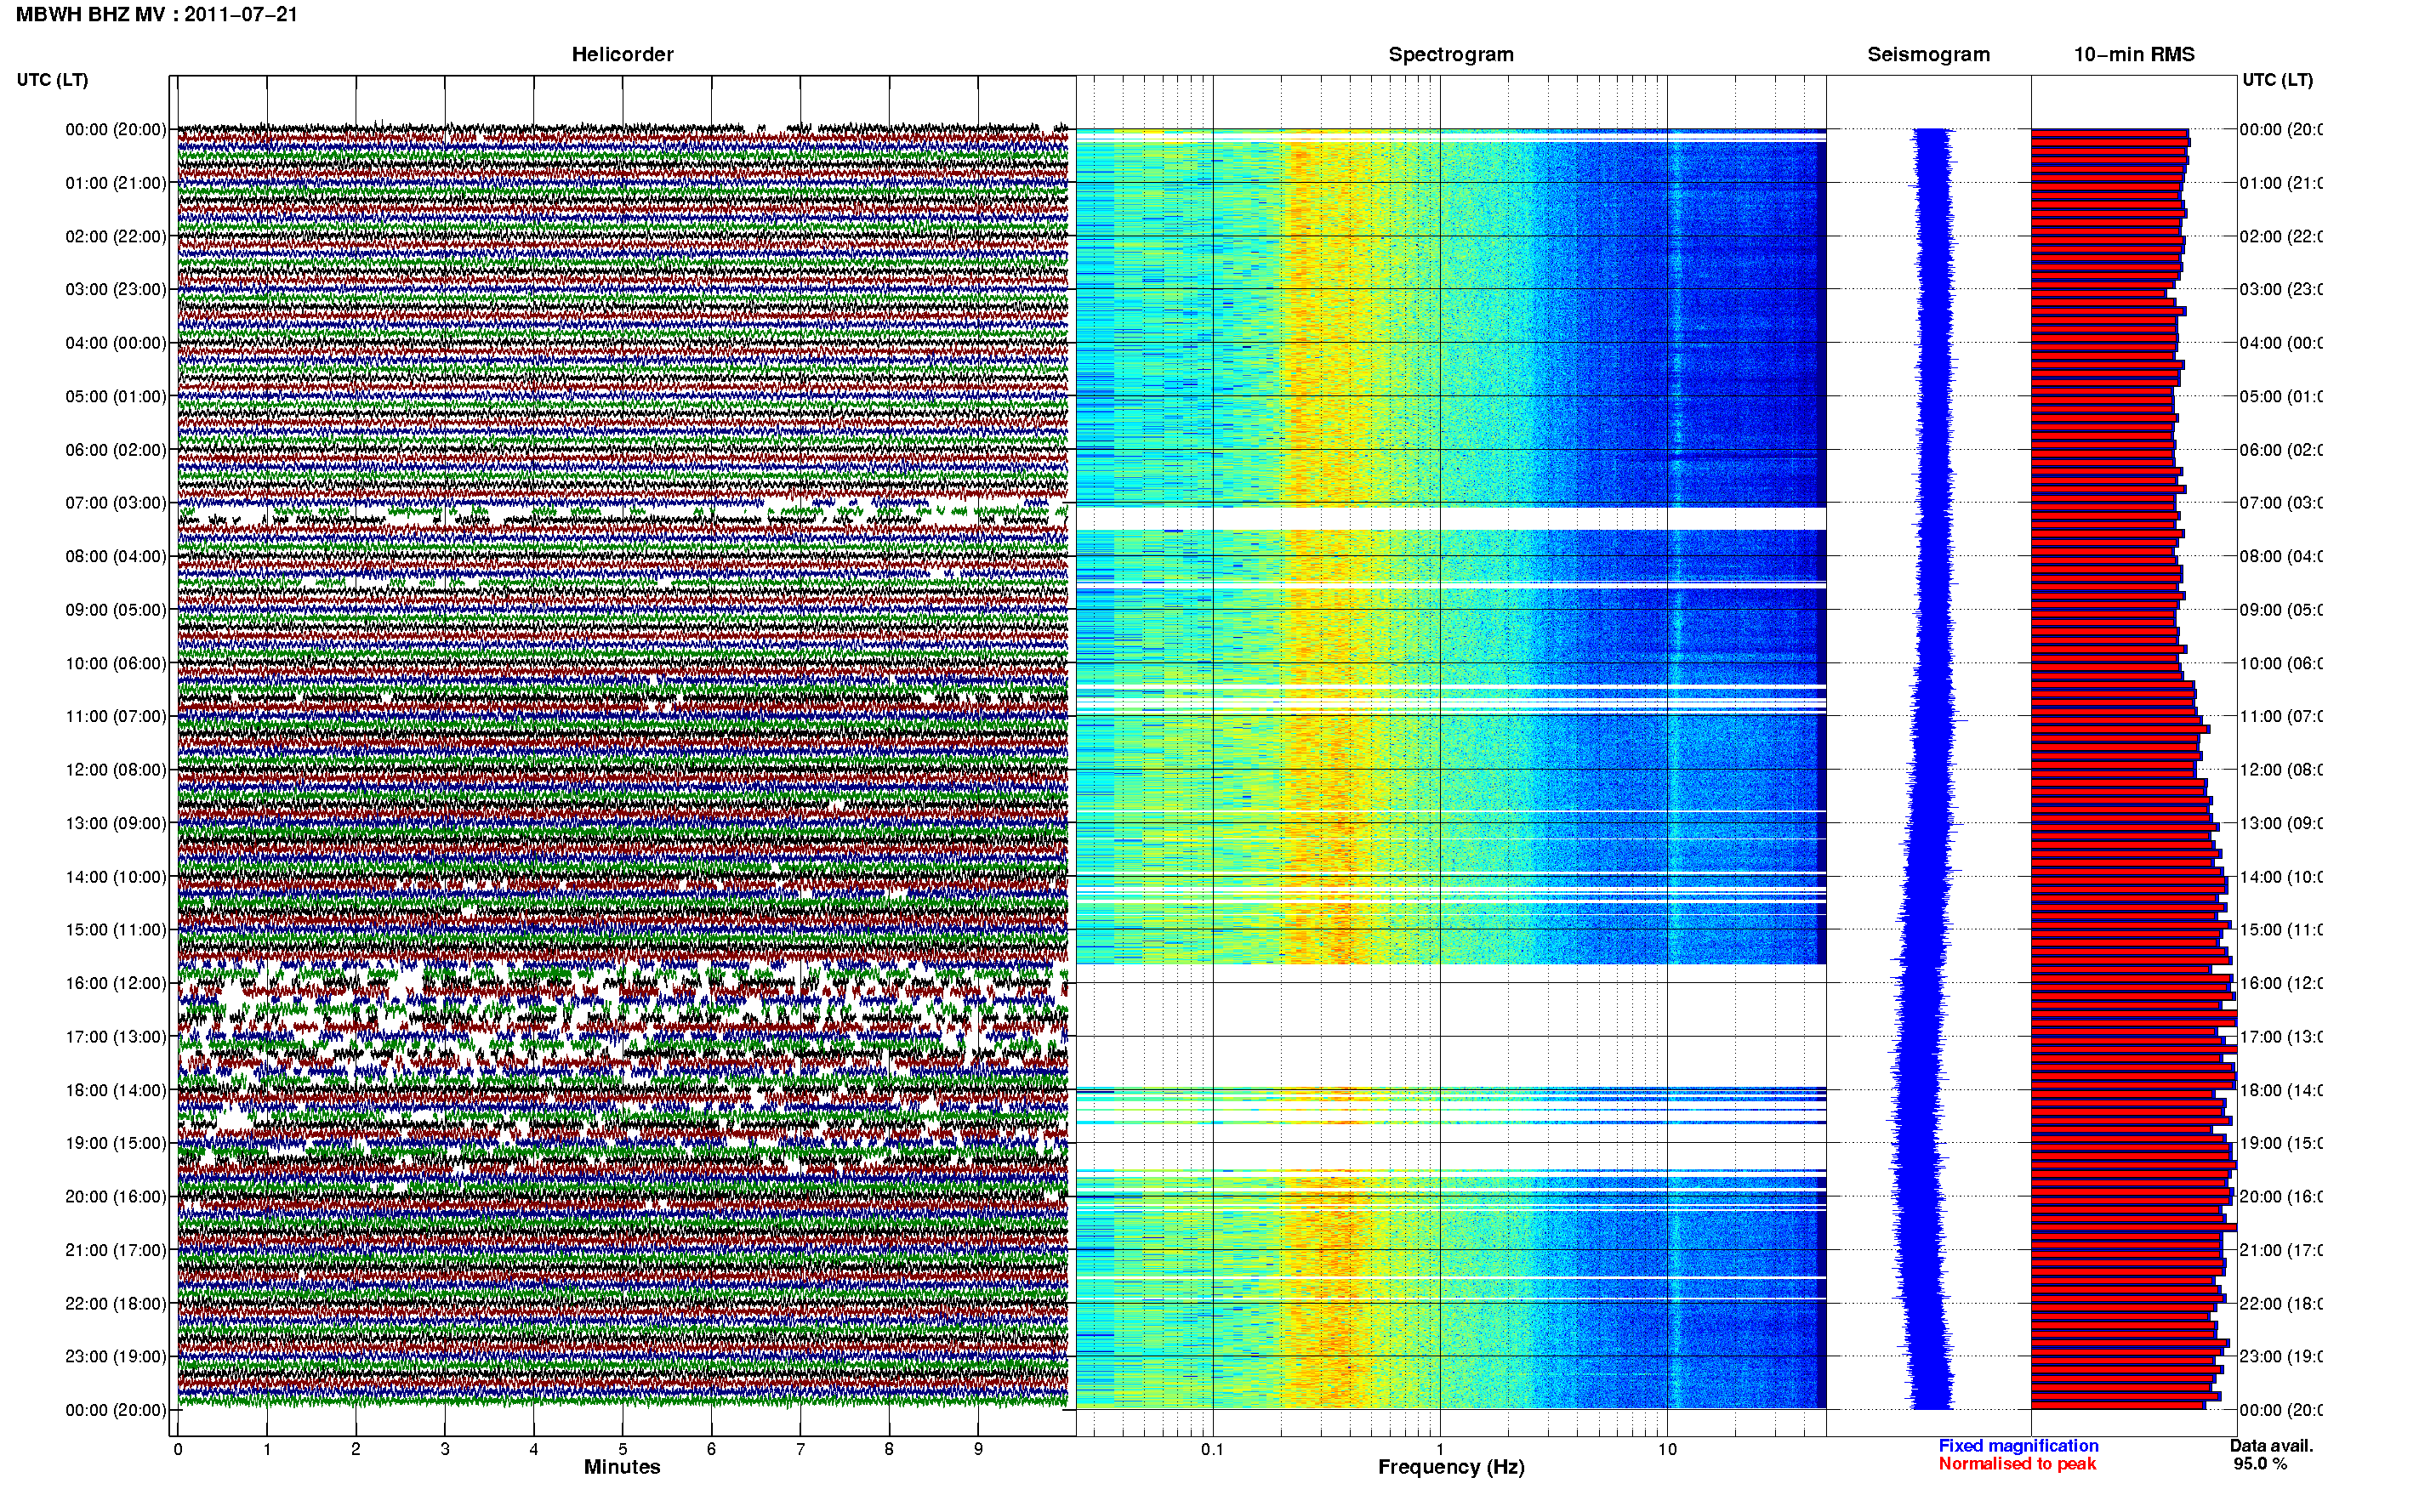Click the '18:00 (14:00)' time label

pos(116,1090)
